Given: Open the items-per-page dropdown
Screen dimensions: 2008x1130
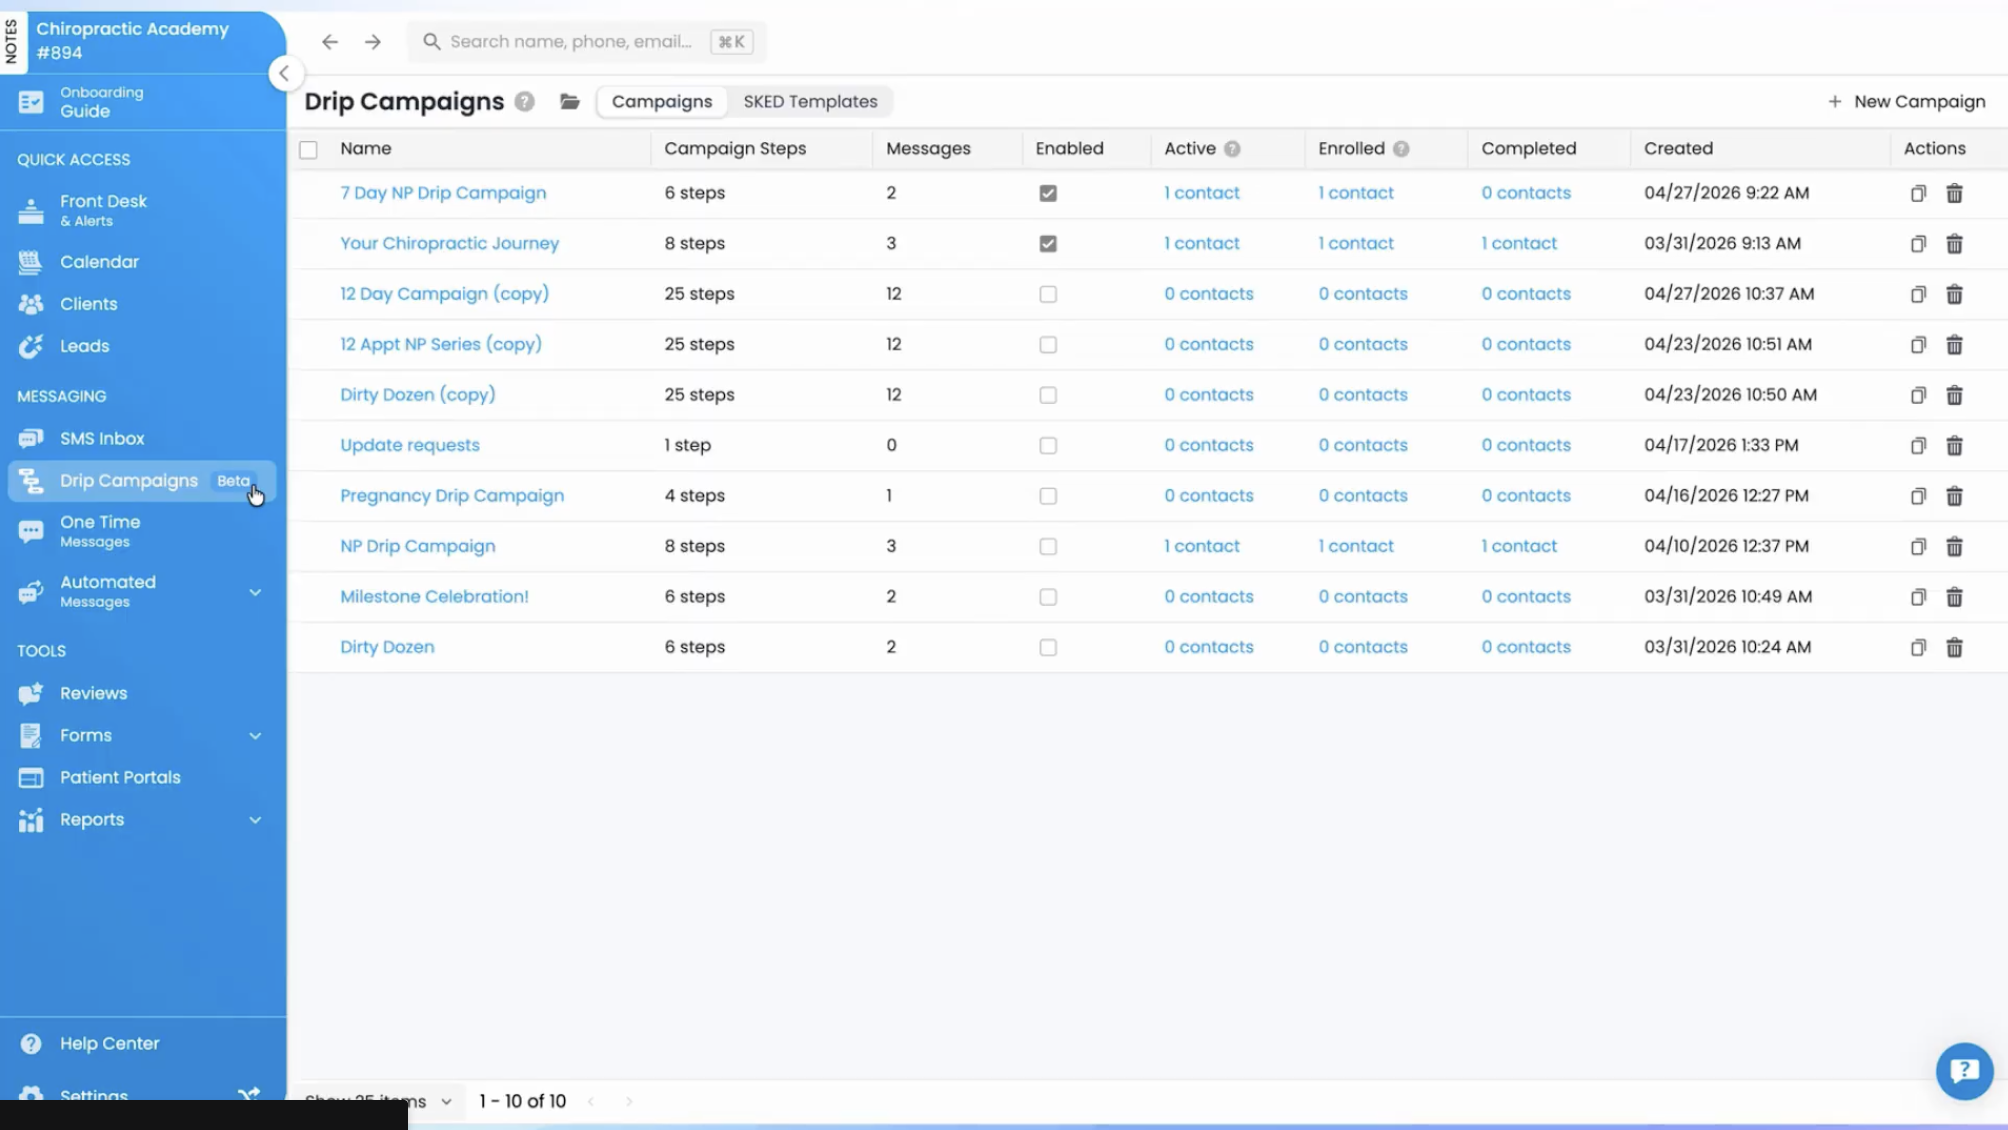Looking at the screenshot, I should (378, 1100).
